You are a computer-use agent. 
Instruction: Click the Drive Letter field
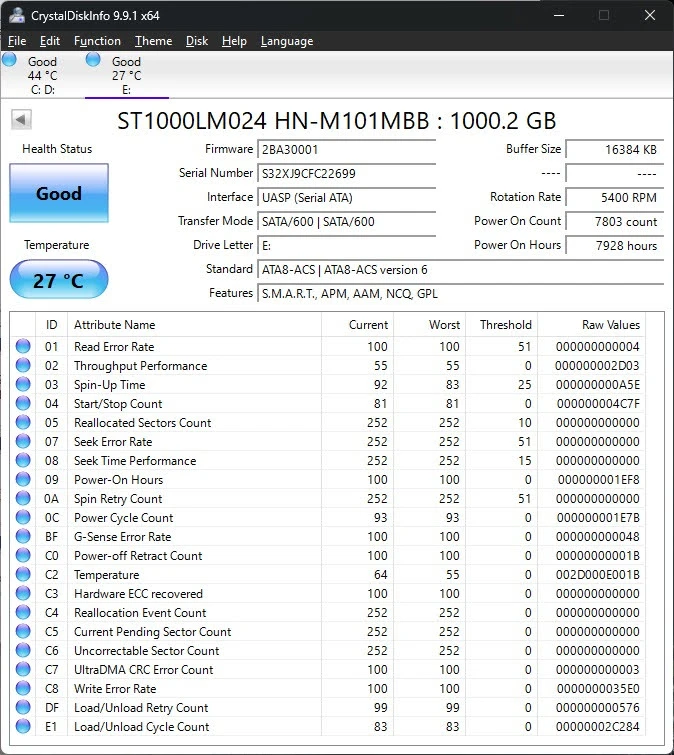coord(347,246)
